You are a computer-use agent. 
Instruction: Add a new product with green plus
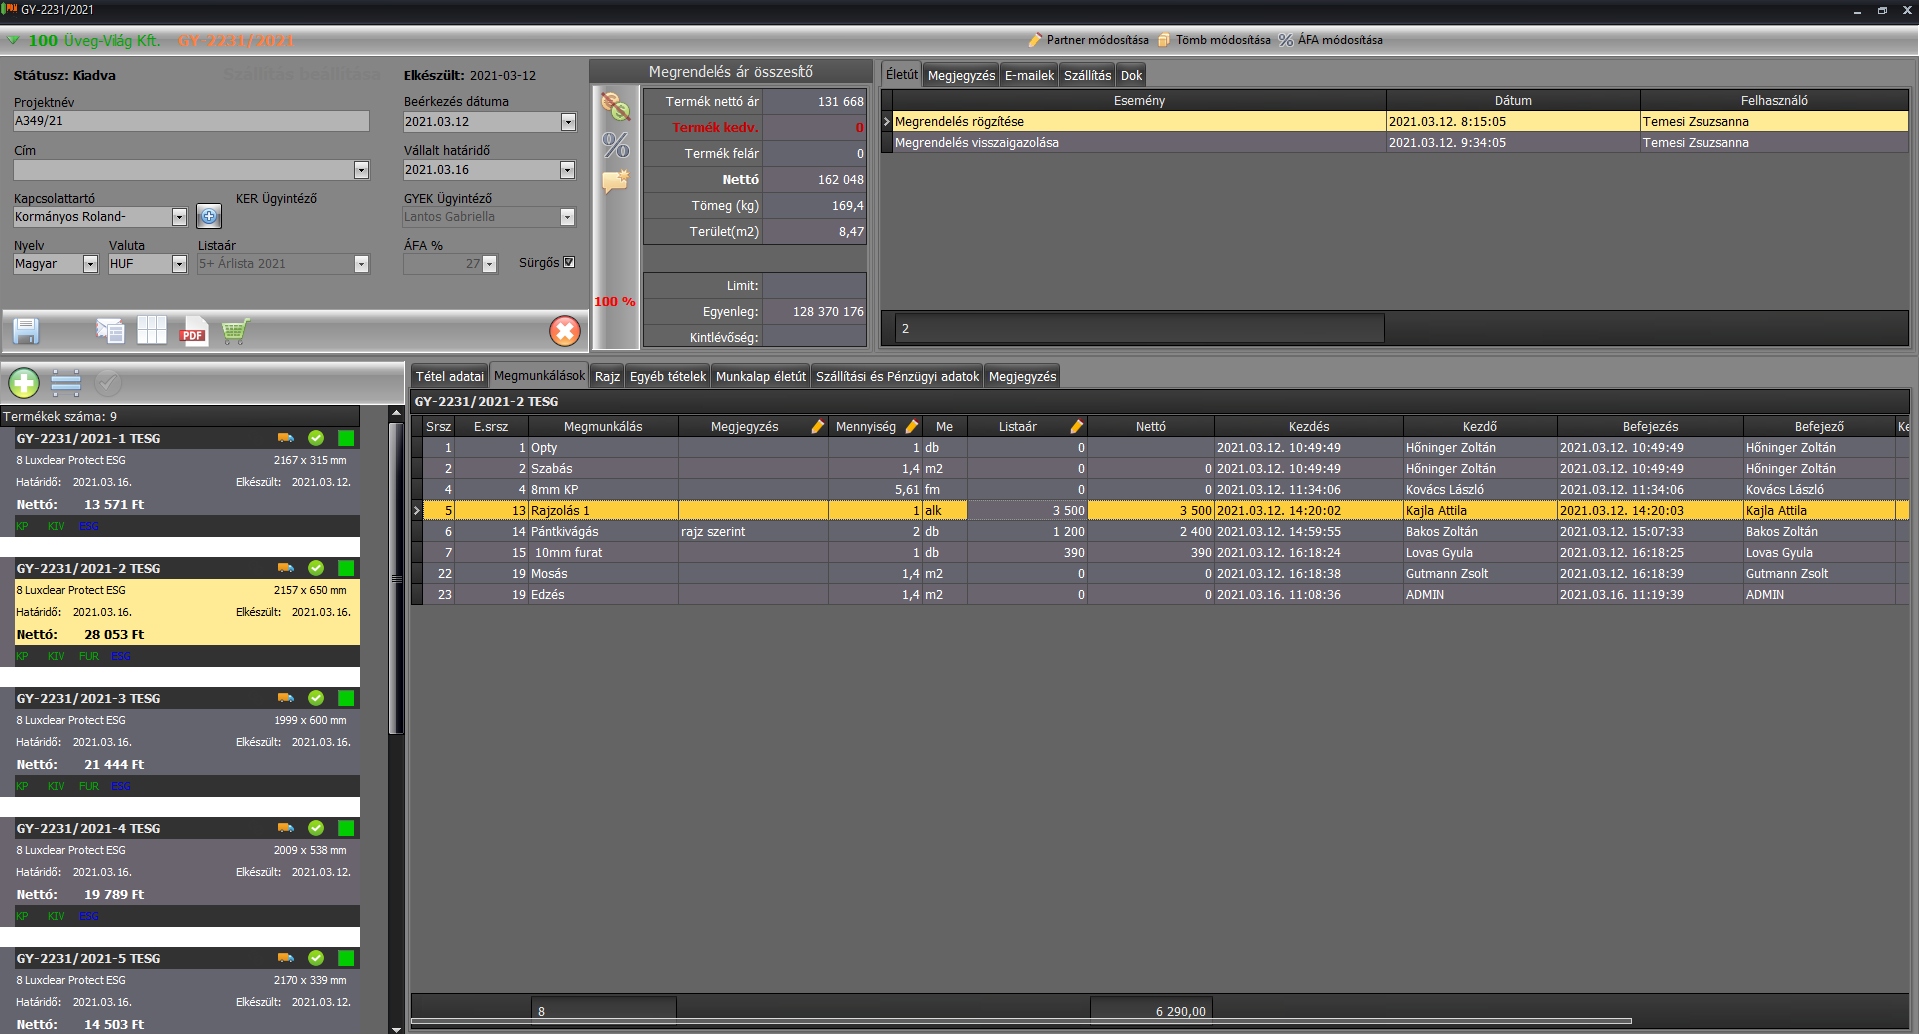tap(24, 383)
